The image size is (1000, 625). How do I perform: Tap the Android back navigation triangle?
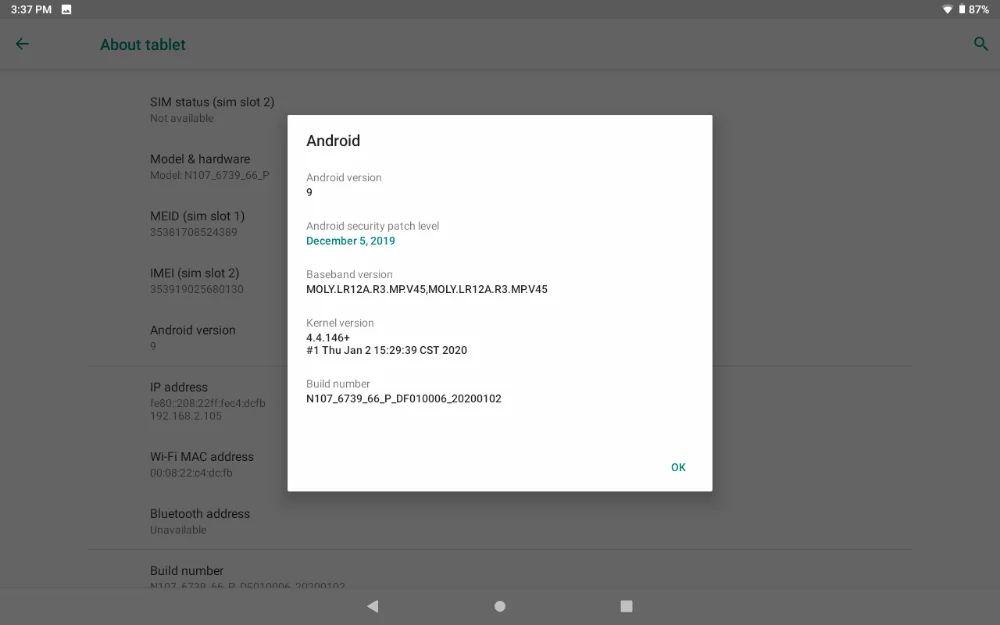(x=373, y=606)
